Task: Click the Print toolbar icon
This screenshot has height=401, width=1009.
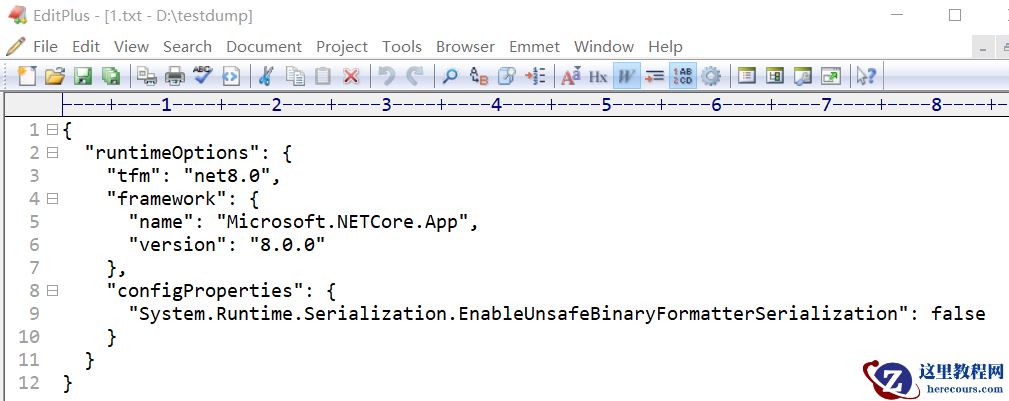Action: pyautogui.click(x=175, y=75)
